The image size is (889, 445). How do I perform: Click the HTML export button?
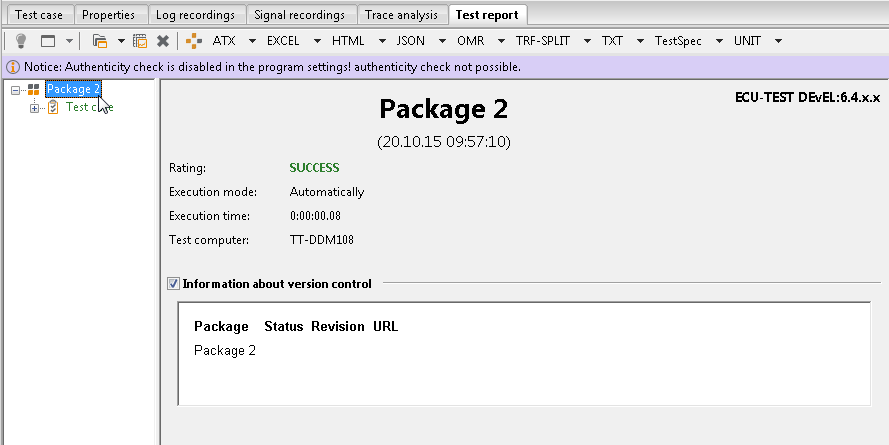coord(348,41)
